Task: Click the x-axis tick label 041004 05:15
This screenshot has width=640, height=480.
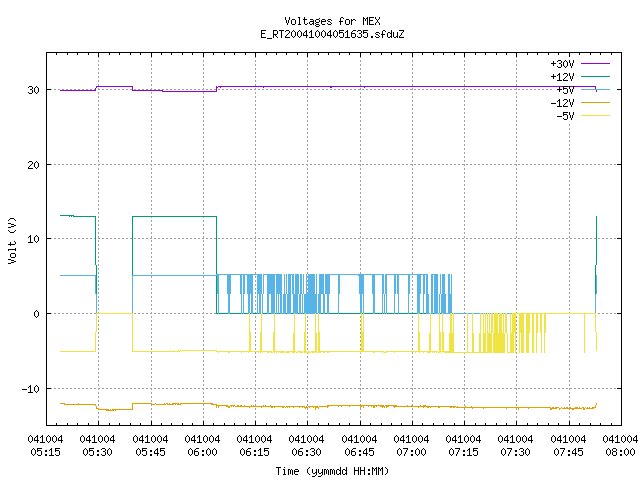Action: coord(45,446)
